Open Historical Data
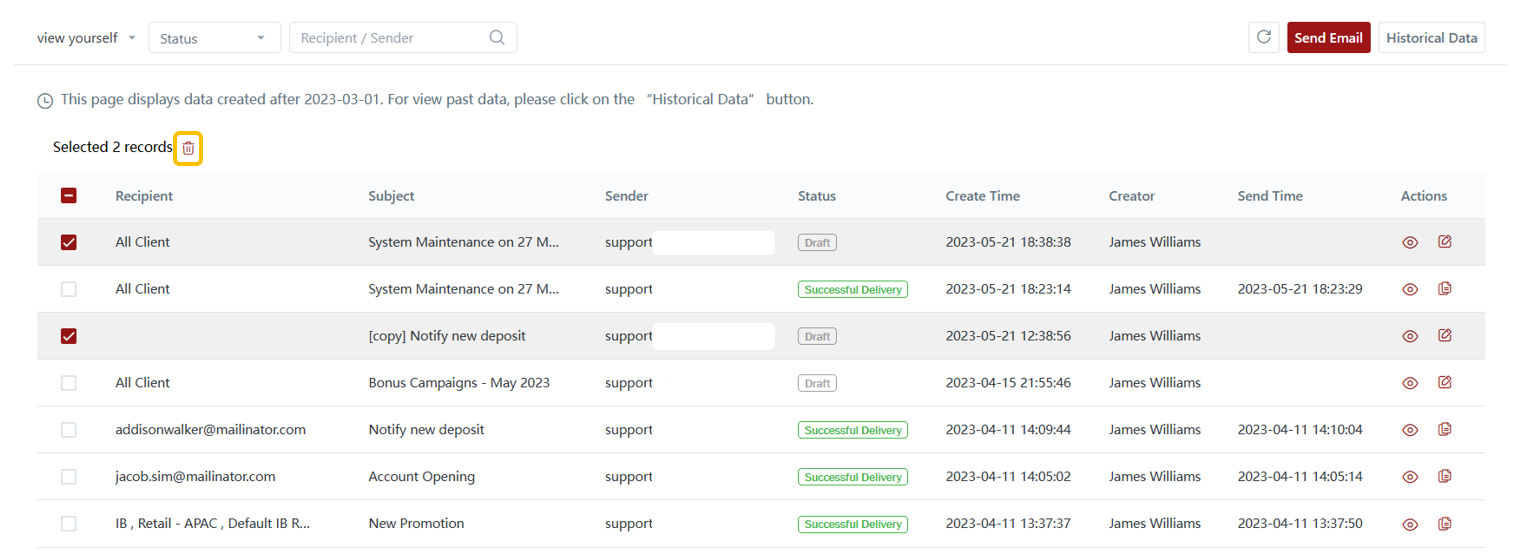 click(1431, 38)
